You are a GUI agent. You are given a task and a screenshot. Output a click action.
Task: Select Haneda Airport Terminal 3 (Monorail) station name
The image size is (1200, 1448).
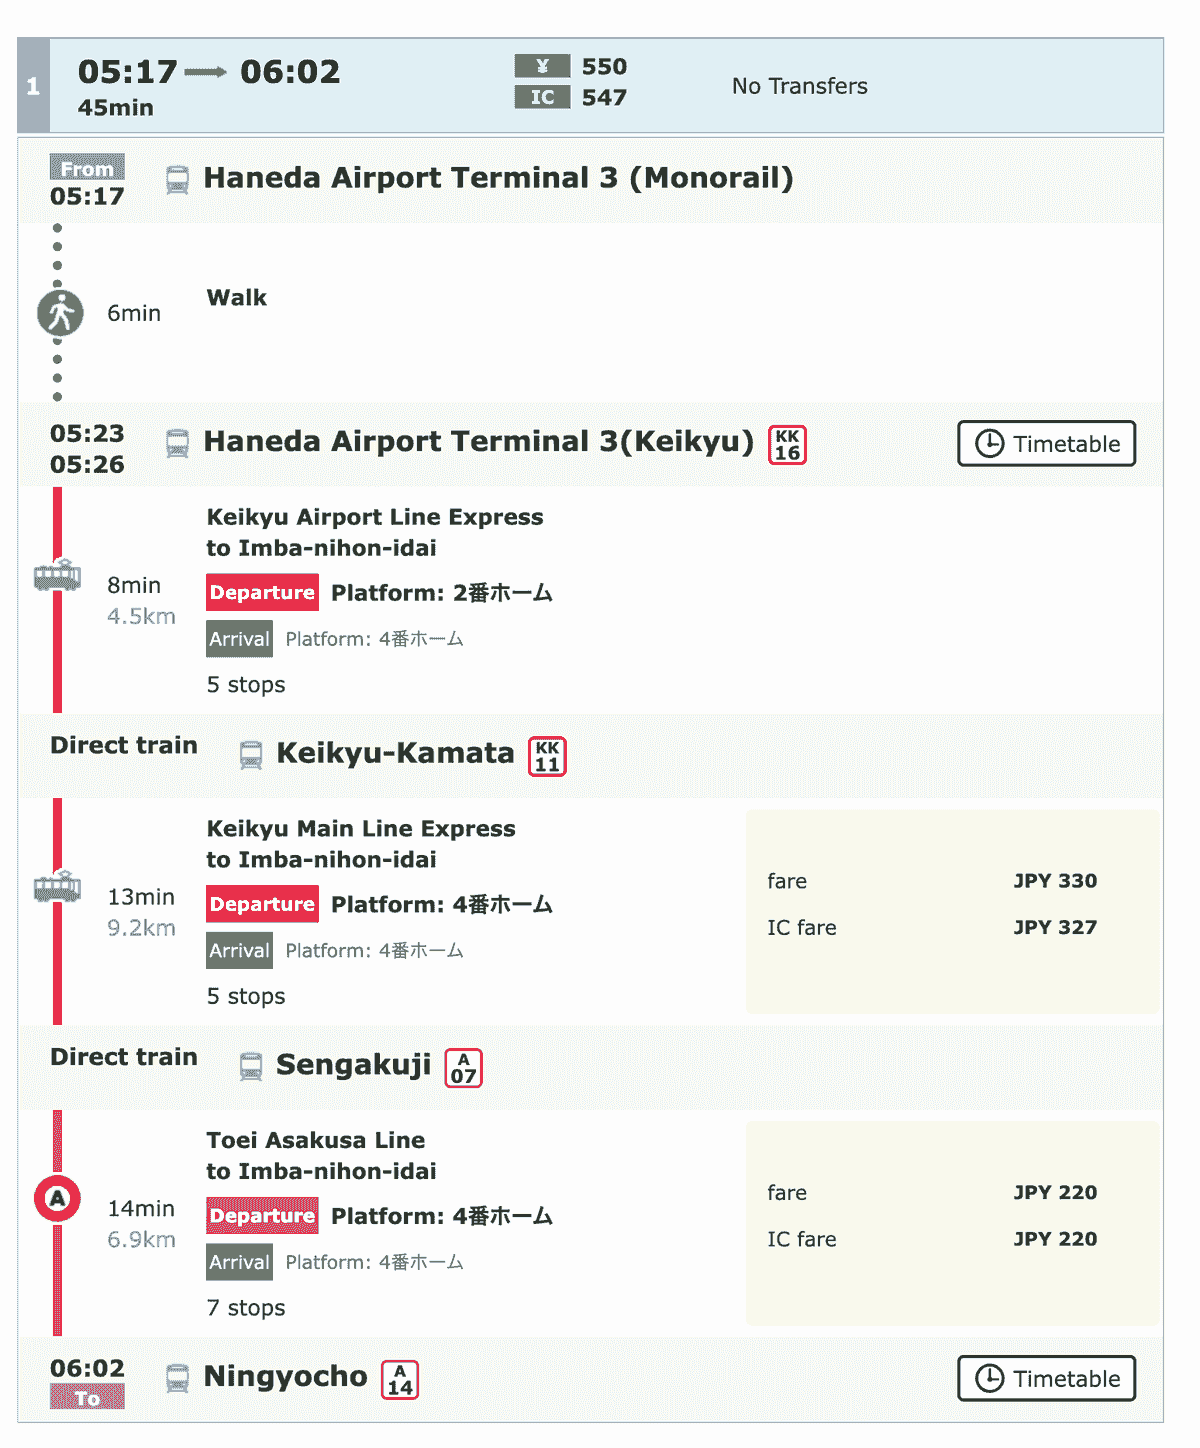pyautogui.click(x=498, y=178)
